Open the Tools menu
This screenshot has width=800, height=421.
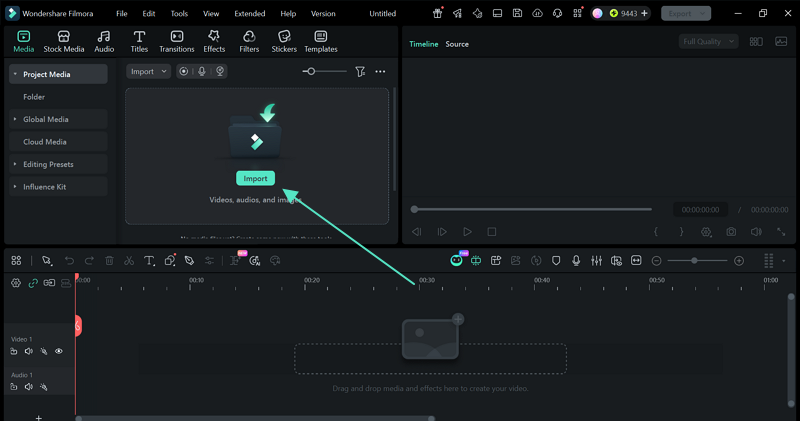tap(179, 14)
